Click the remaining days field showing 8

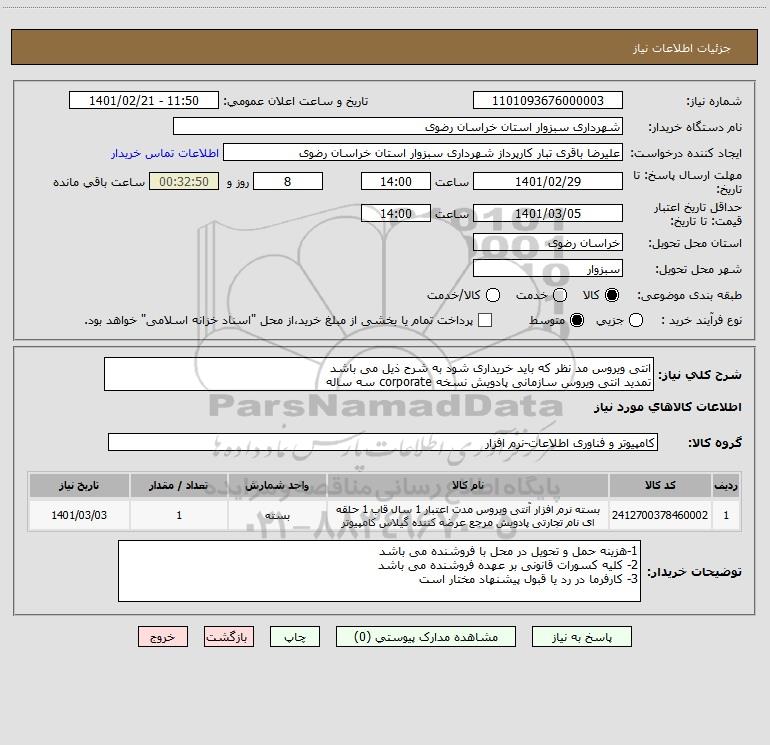coord(288,181)
